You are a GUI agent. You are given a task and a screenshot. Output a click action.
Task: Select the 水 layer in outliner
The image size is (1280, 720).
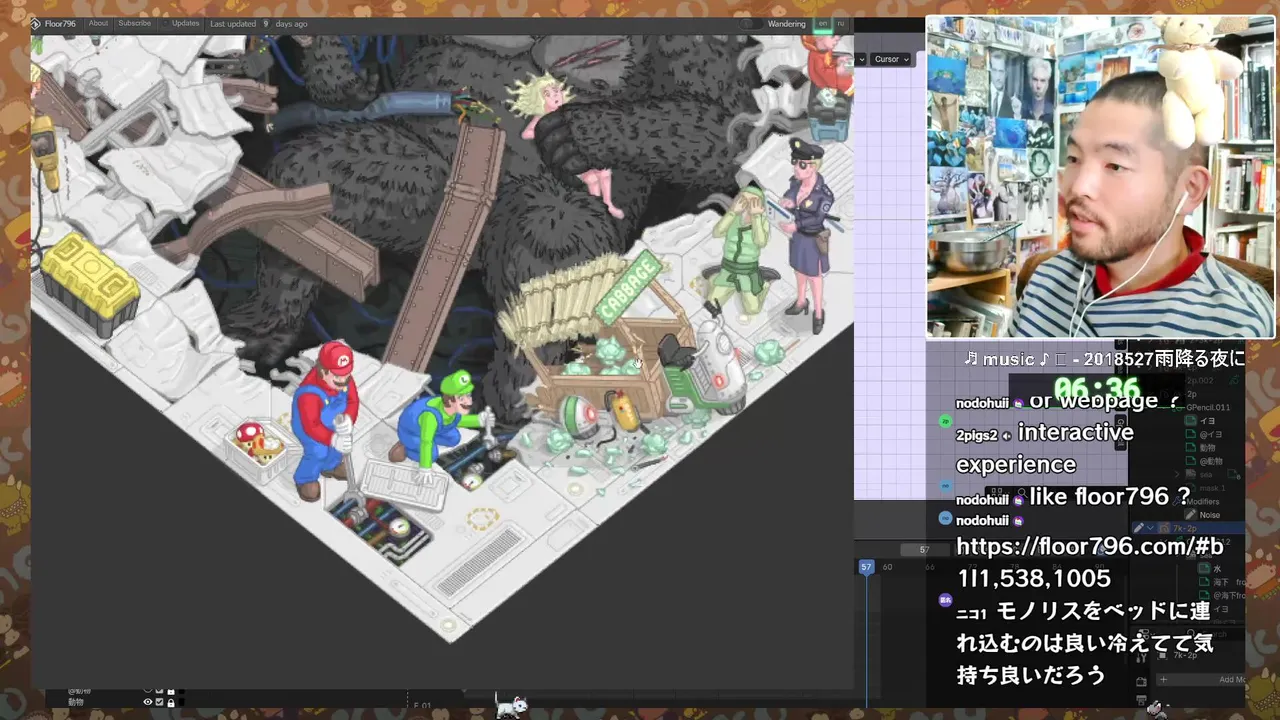point(1217,568)
